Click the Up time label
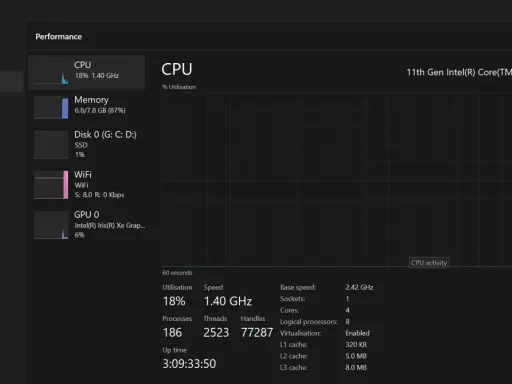 (x=174, y=350)
